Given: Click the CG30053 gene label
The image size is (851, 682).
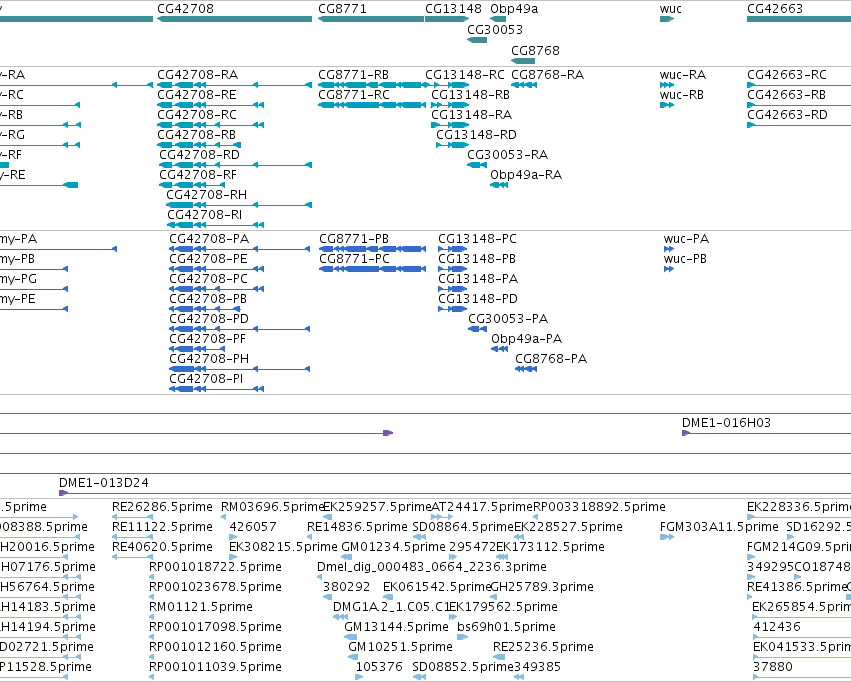Looking at the screenshot, I should click(x=495, y=29).
